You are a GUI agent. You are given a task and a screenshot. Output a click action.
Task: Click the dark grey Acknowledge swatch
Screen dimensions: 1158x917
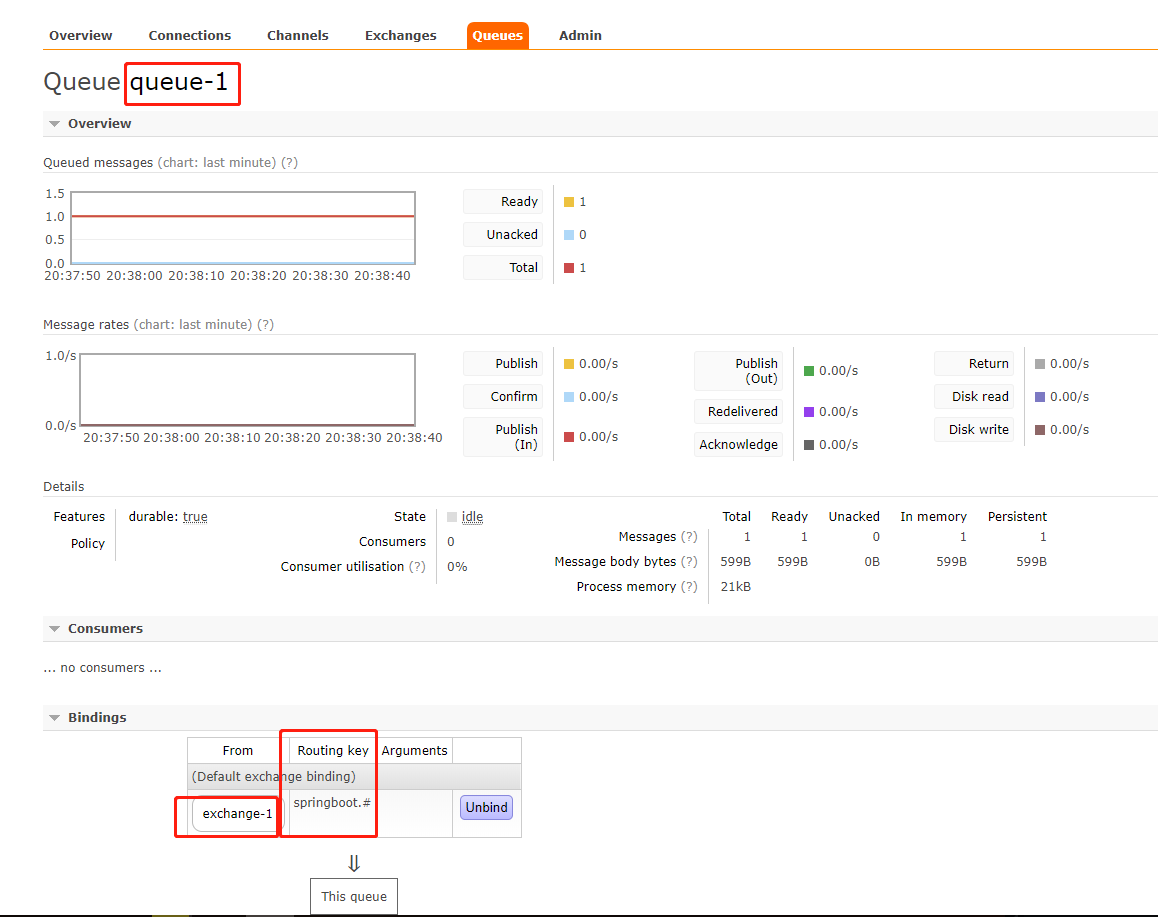(x=809, y=445)
